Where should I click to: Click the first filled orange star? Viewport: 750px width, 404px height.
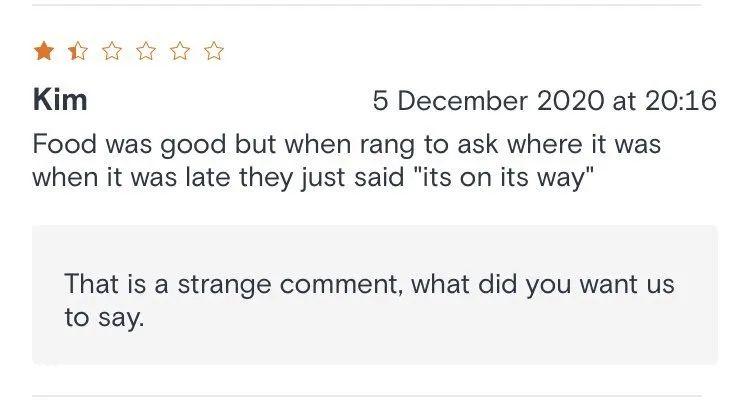point(44,51)
